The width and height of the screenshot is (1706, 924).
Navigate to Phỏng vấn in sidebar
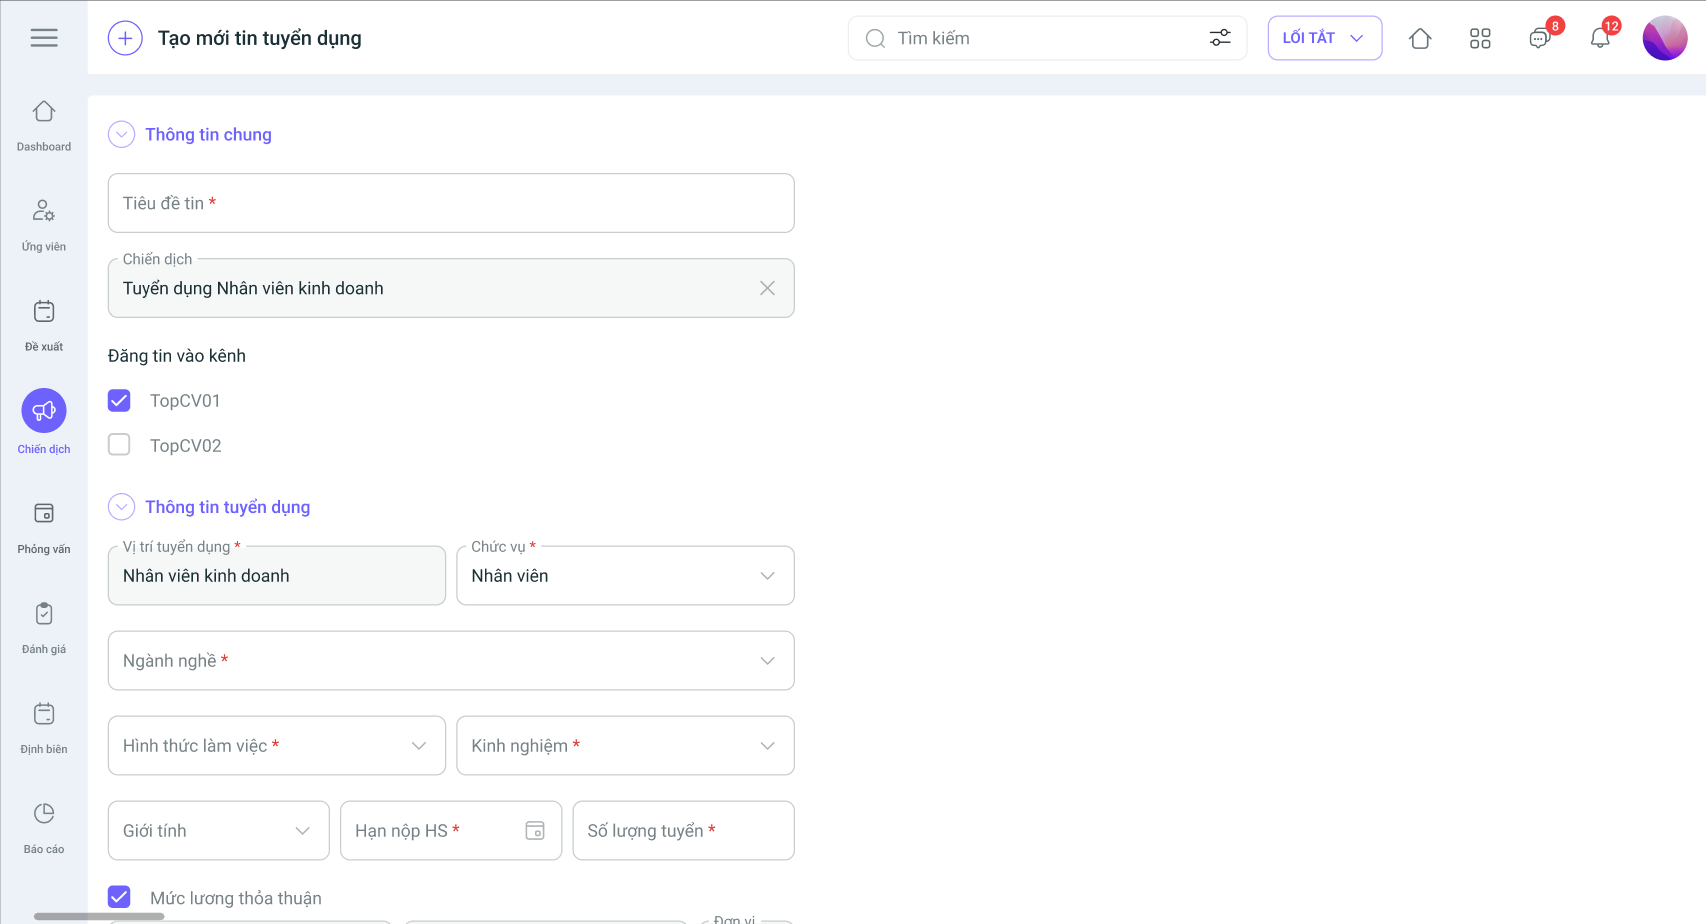click(44, 527)
